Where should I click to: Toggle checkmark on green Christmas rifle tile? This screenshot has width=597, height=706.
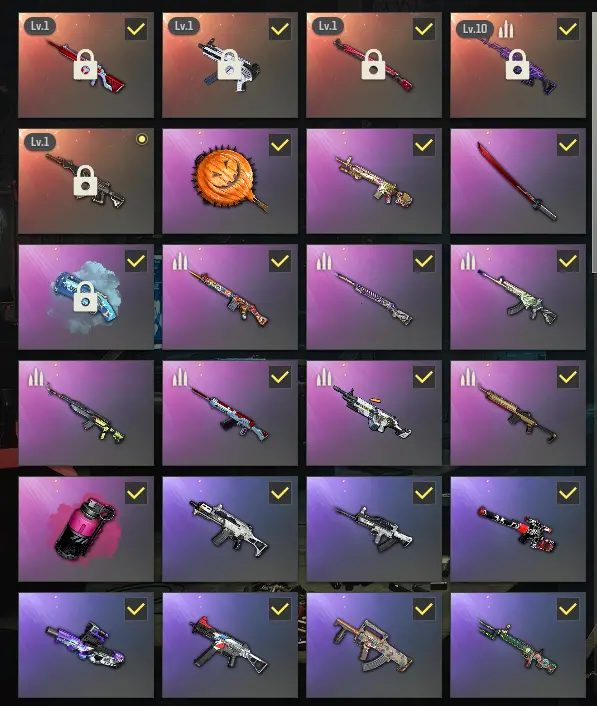click(568, 609)
